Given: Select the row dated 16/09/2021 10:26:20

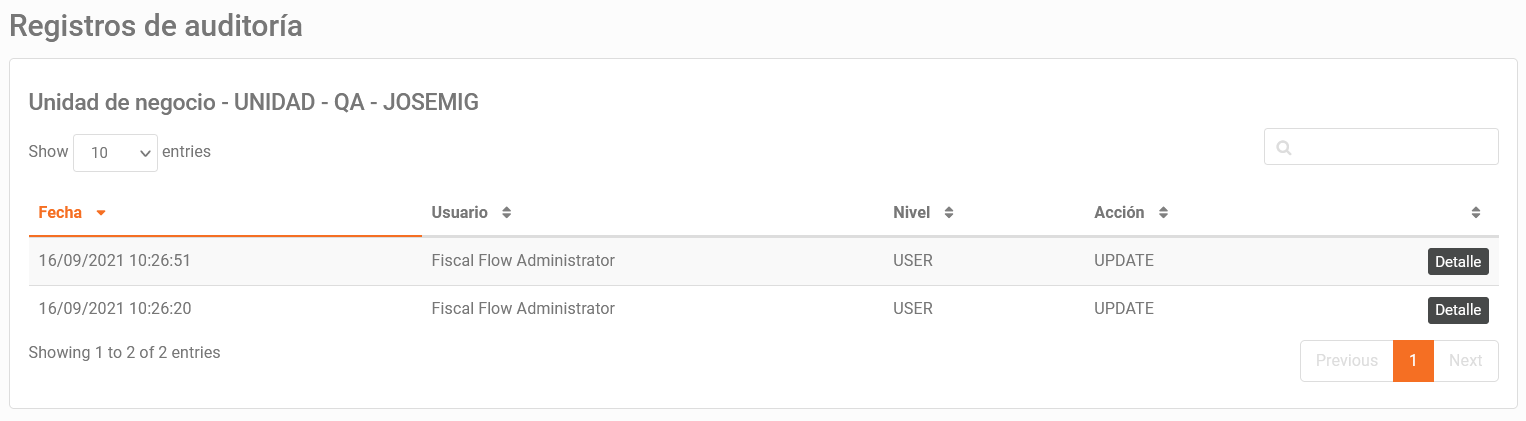Looking at the screenshot, I should click(x=763, y=310).
